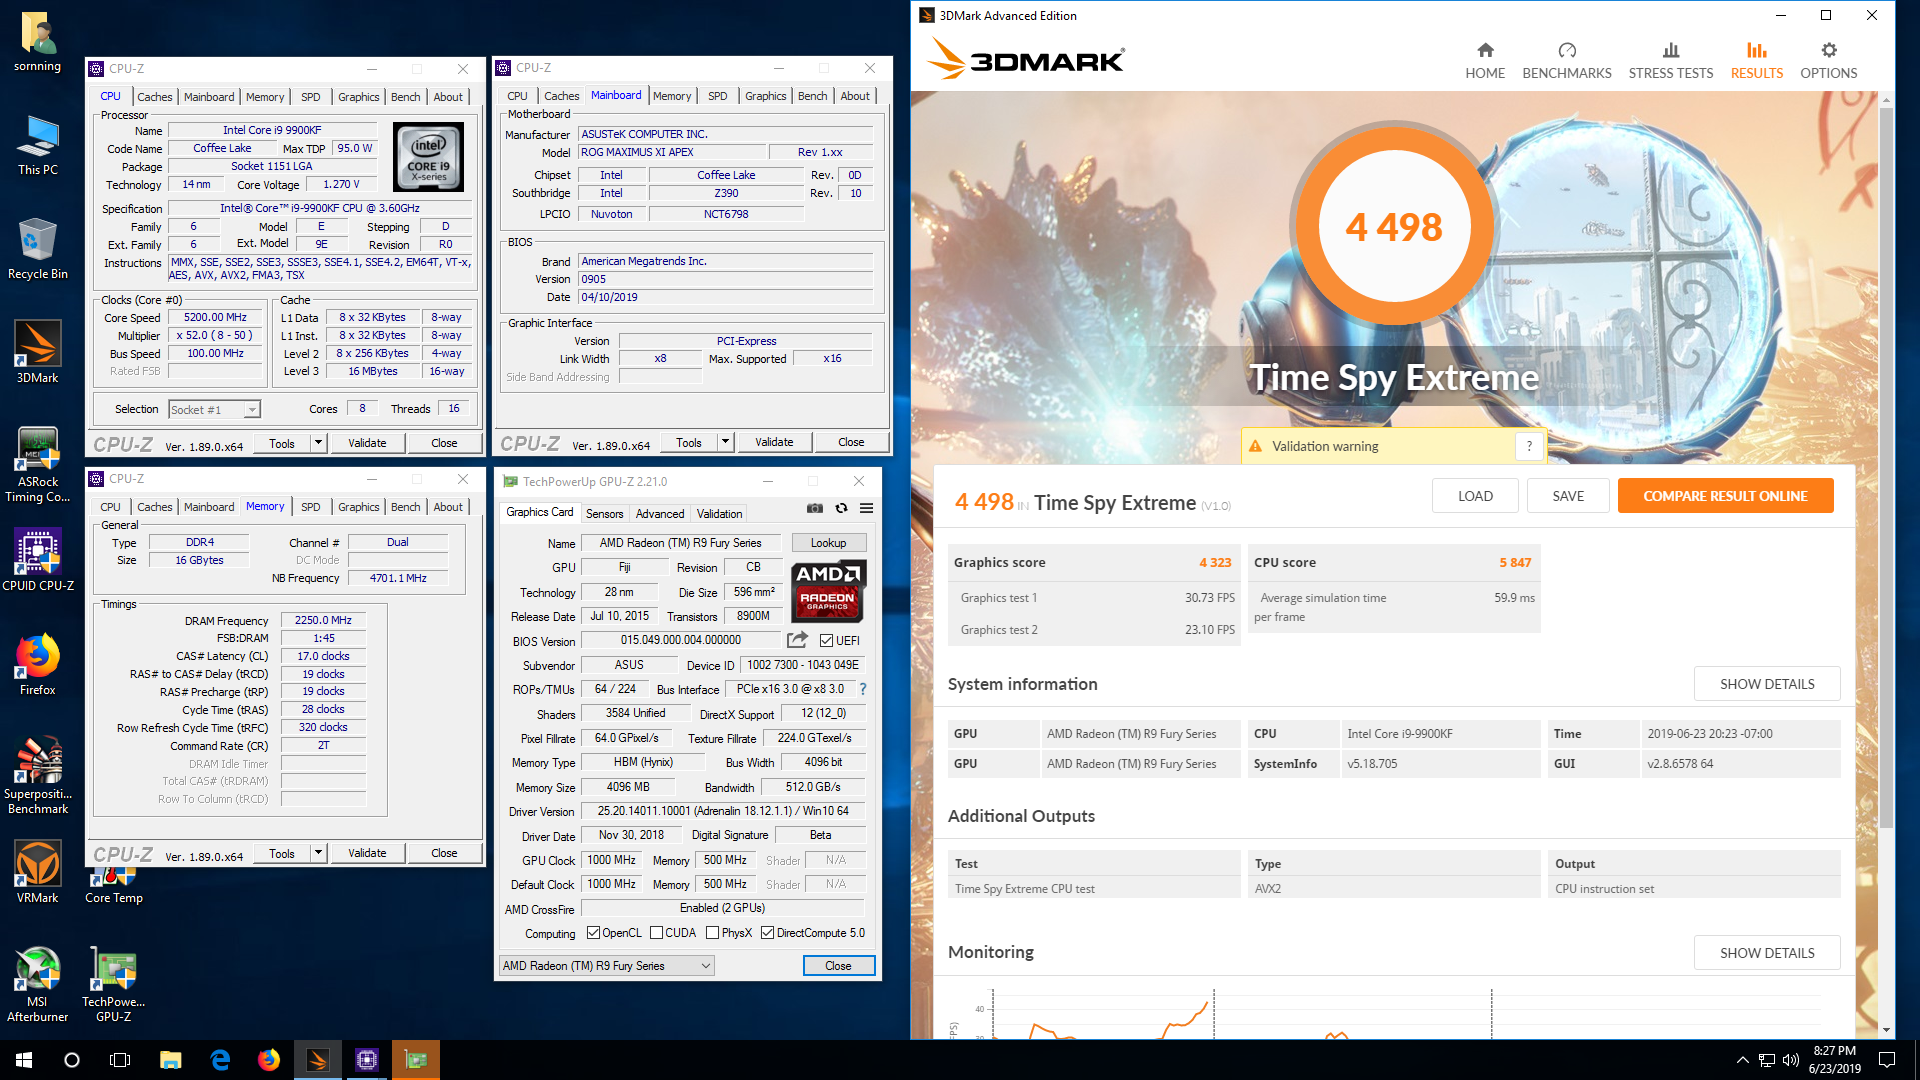This screenshot has width=1920, height=1080.
Task: Click the 3DMark vertical scrollbar thumb
Action: coord(1886,468)
